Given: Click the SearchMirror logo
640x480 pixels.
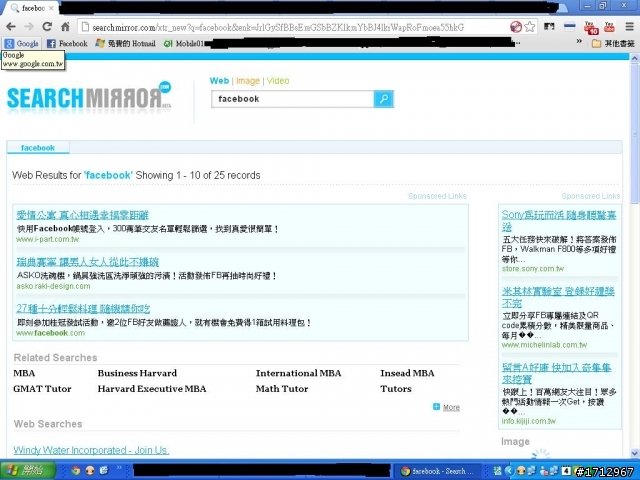Looking at the screenshot, I should (x=89, y=97).
